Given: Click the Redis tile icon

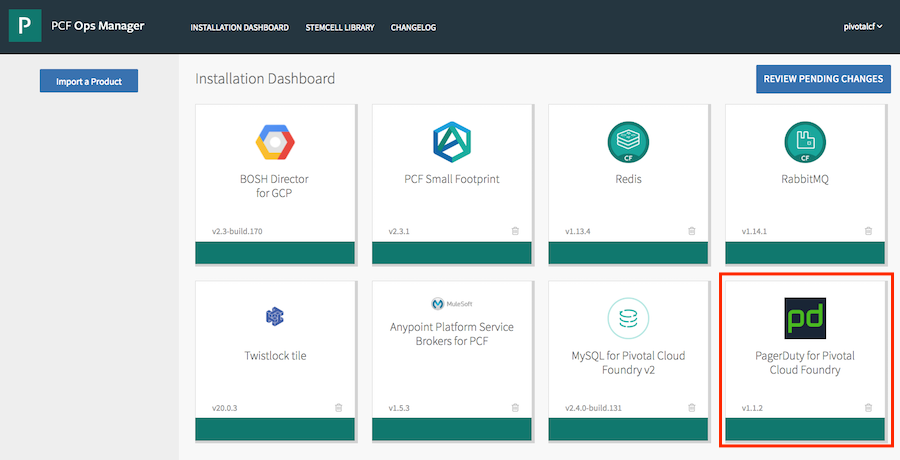Looking at the screenshot, I should (x=628, y=143).
